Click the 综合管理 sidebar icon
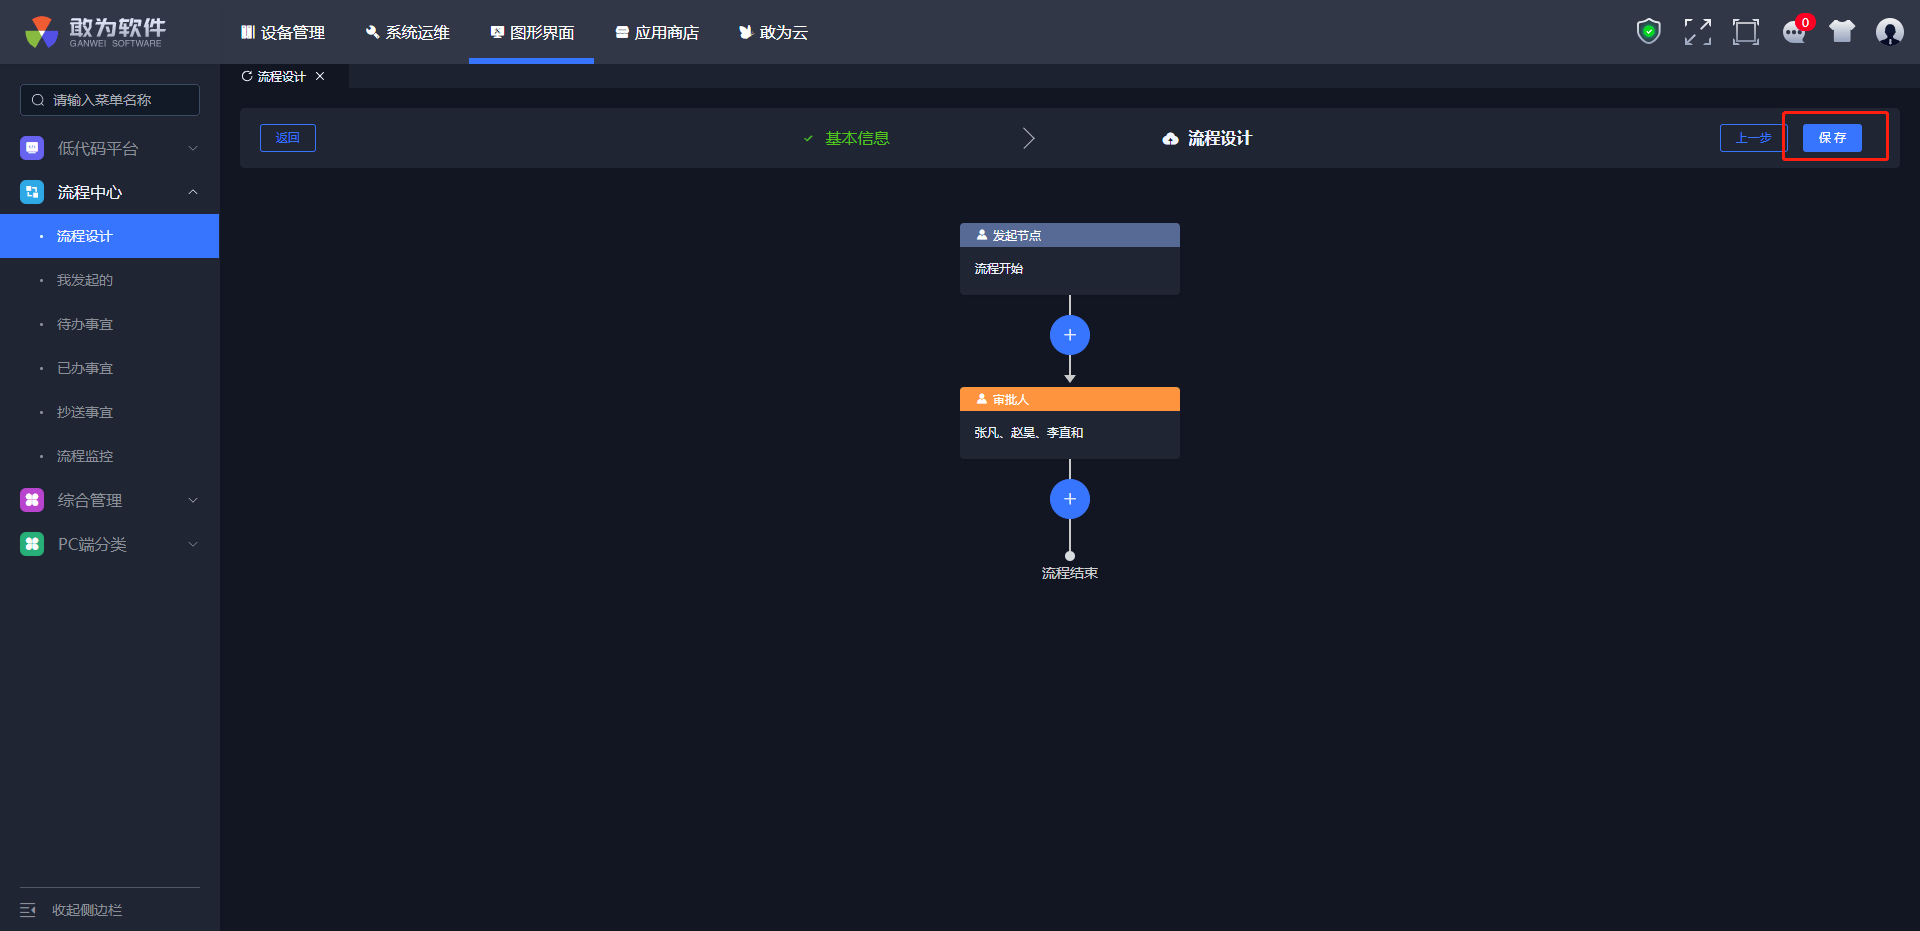The image size is (1920, 931). point(32,500)
